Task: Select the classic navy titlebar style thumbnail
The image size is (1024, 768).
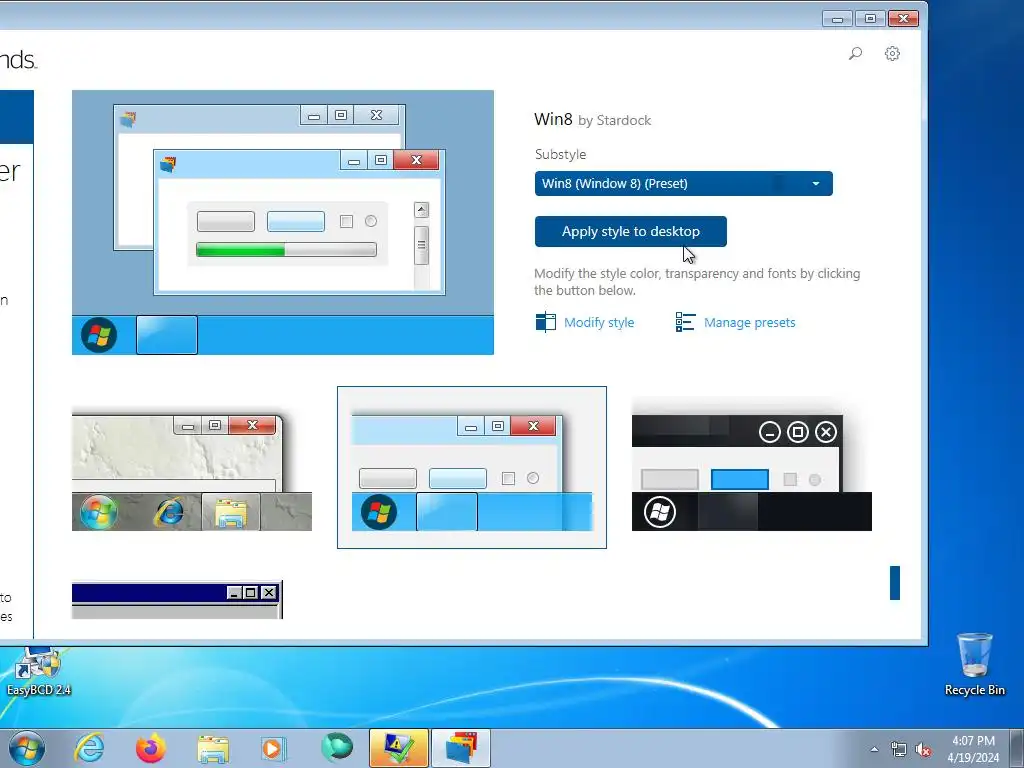Action: point(177,600)
